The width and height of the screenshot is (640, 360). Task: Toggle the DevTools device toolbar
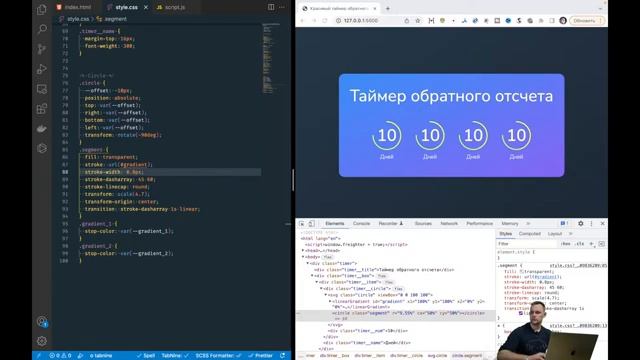(x=311, y=224)
